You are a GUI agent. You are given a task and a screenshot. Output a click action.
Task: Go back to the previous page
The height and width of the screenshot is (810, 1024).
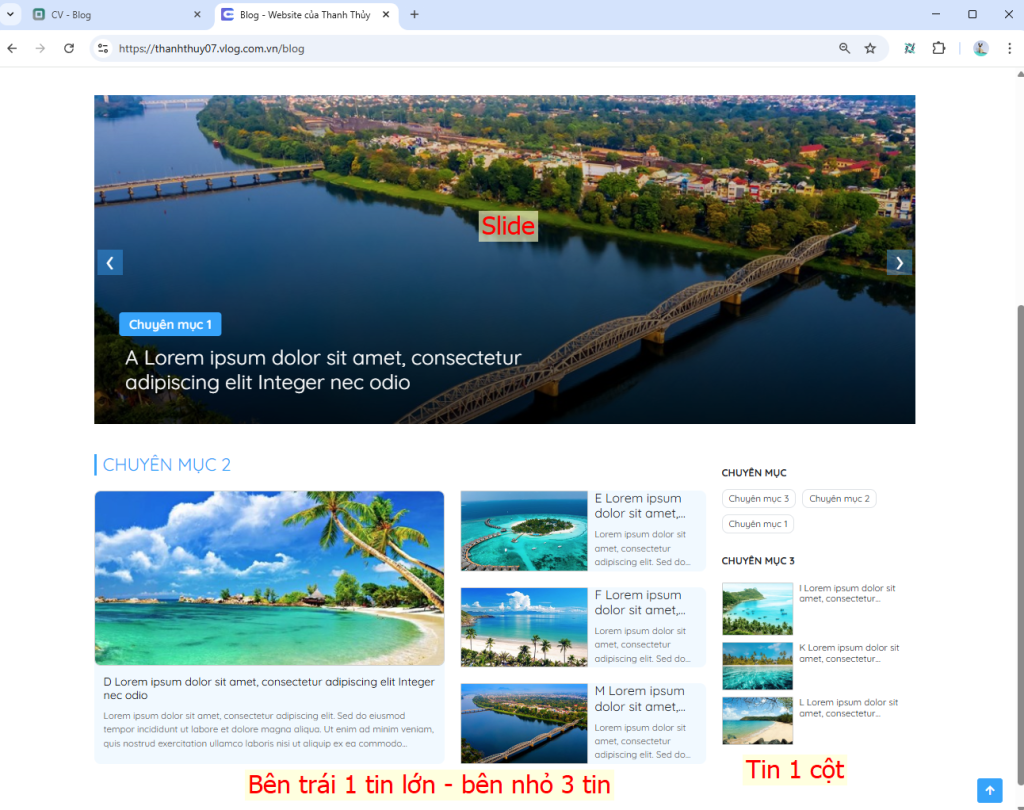12,48
